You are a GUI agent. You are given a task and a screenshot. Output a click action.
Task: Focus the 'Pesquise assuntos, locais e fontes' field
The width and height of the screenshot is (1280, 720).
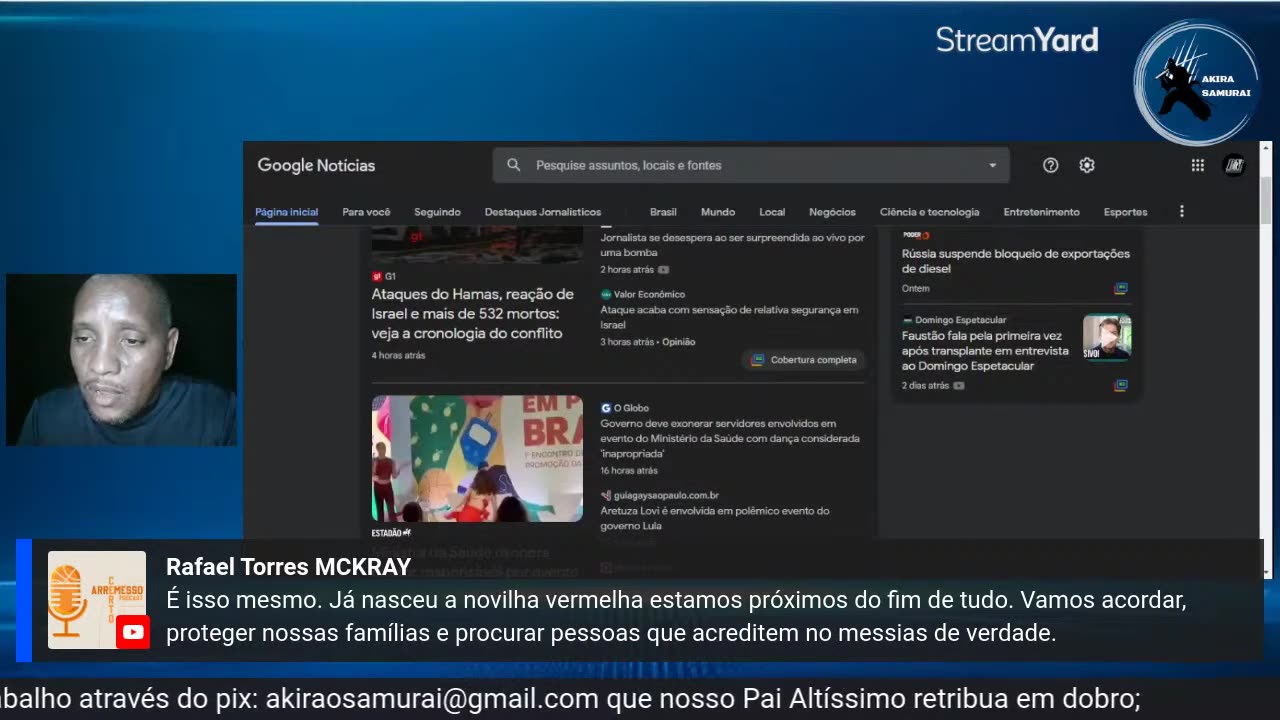[751, 165]
